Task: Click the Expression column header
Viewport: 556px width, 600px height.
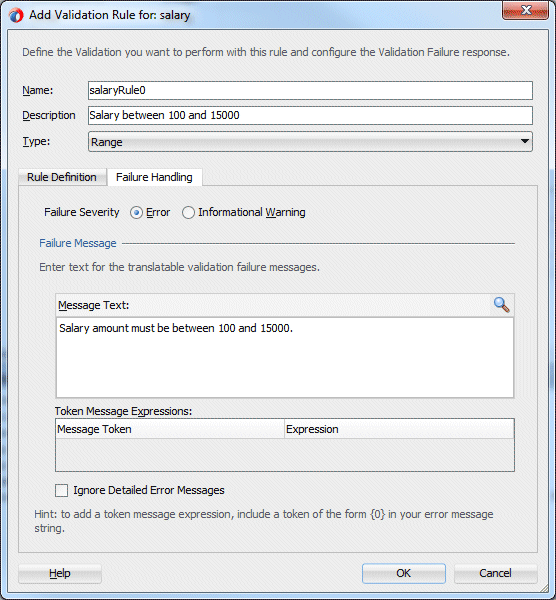Action: click(x=399, y=429)
